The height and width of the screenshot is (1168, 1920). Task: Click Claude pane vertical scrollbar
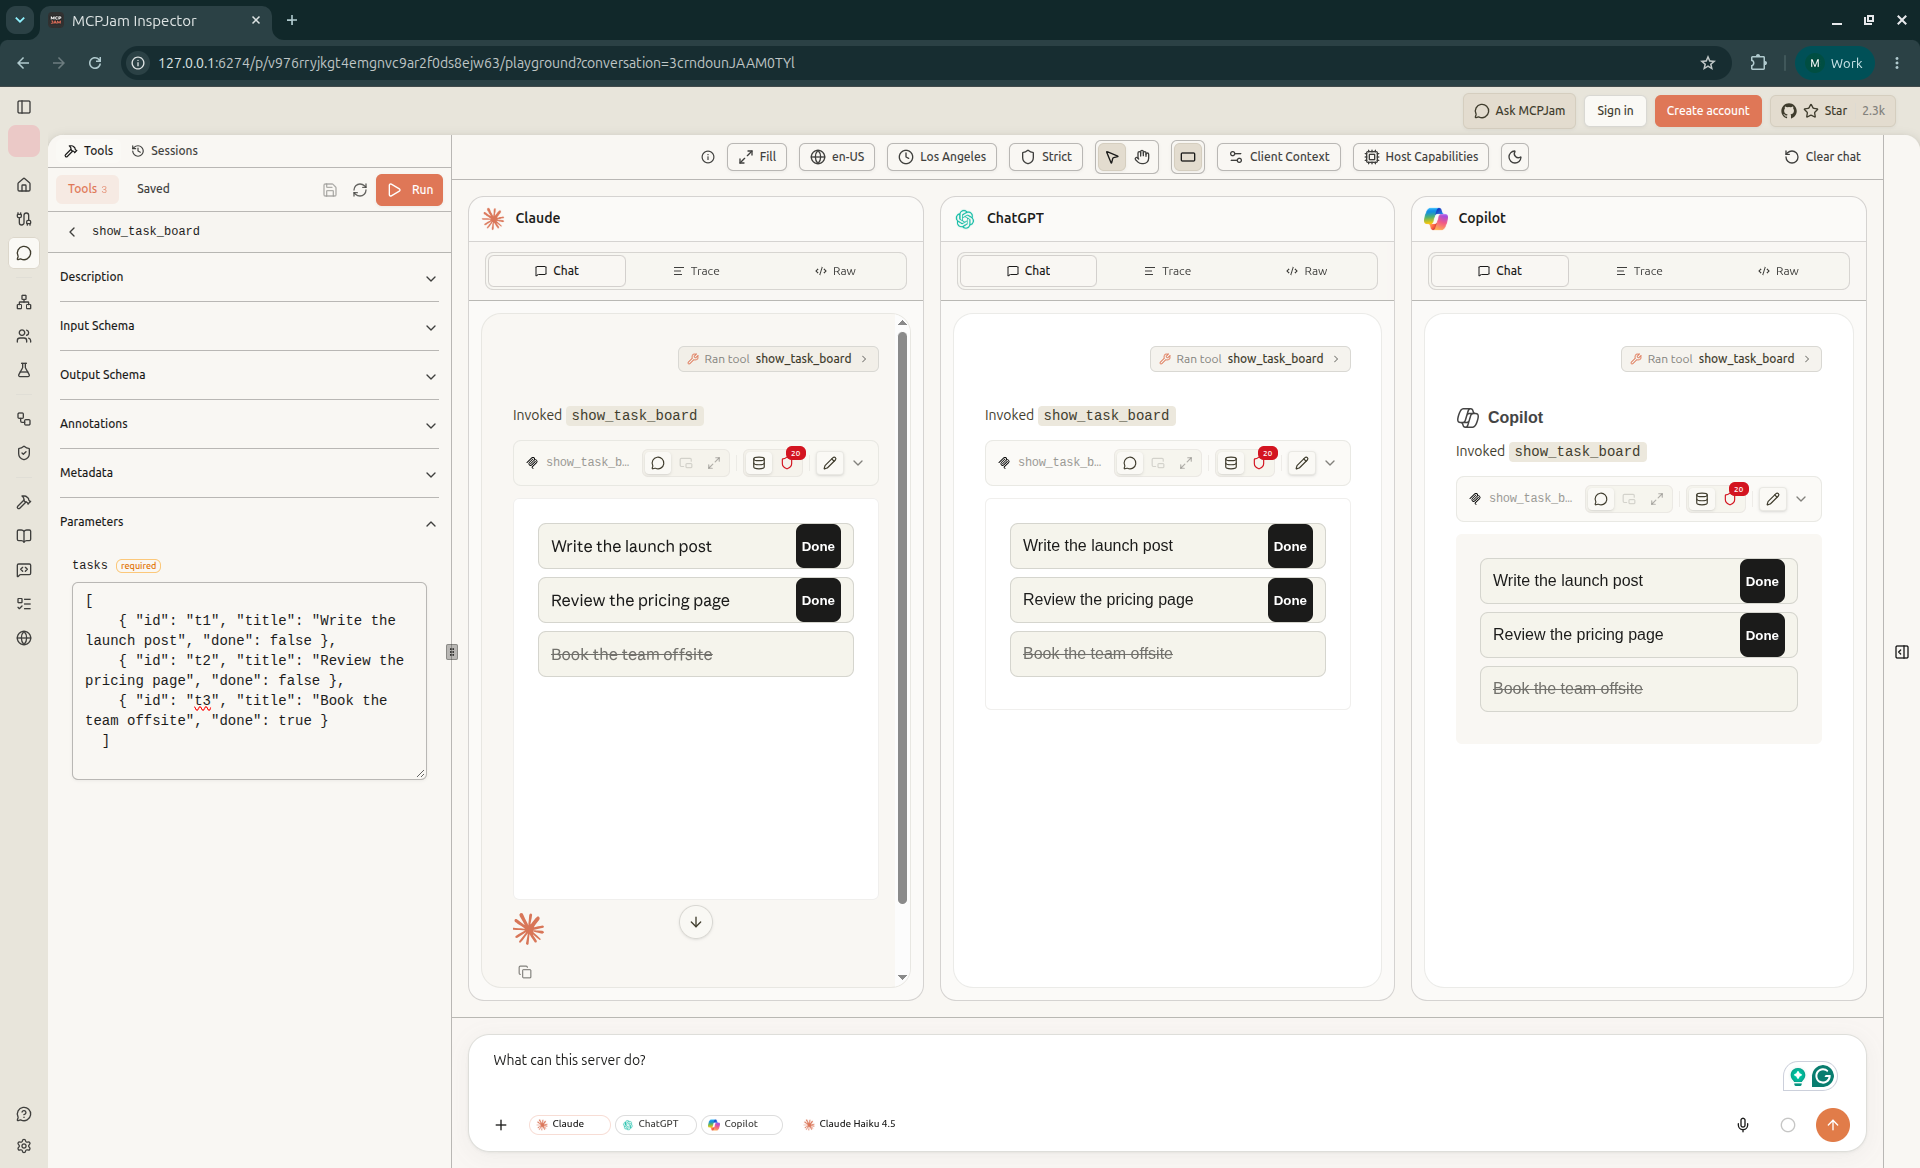pos(902,618)
